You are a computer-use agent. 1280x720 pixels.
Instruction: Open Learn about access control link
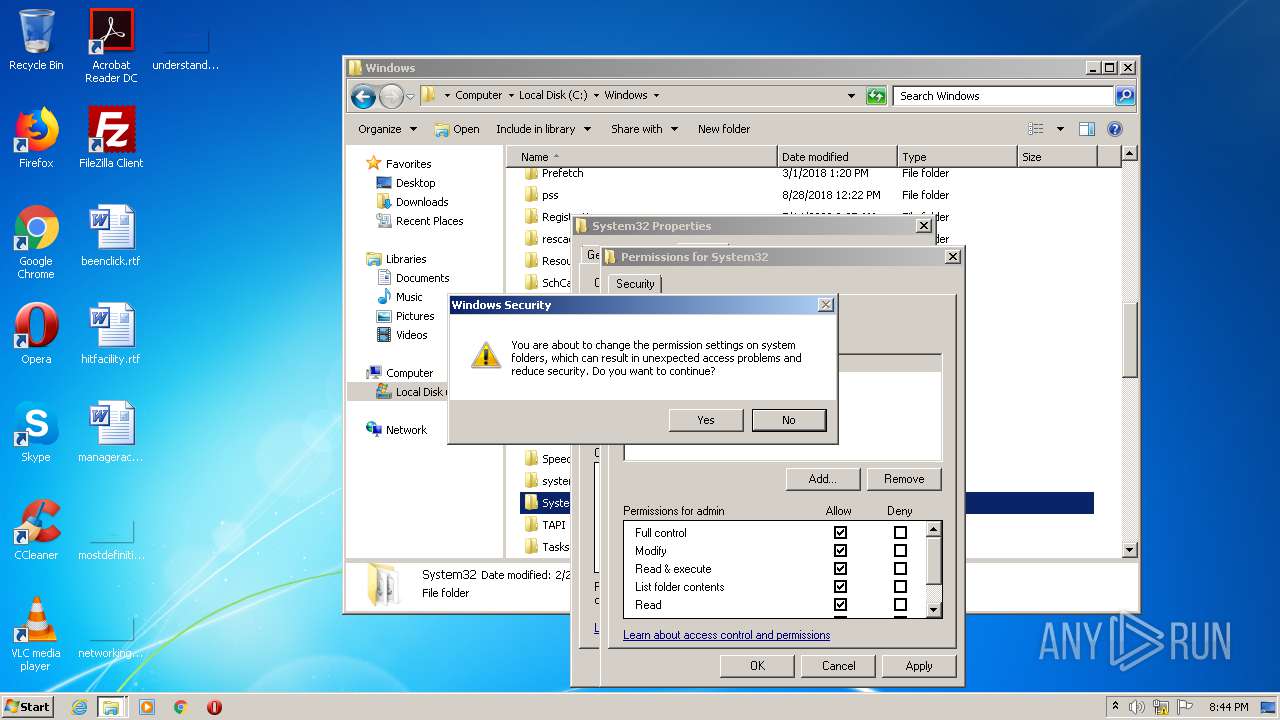coord(726,635)
